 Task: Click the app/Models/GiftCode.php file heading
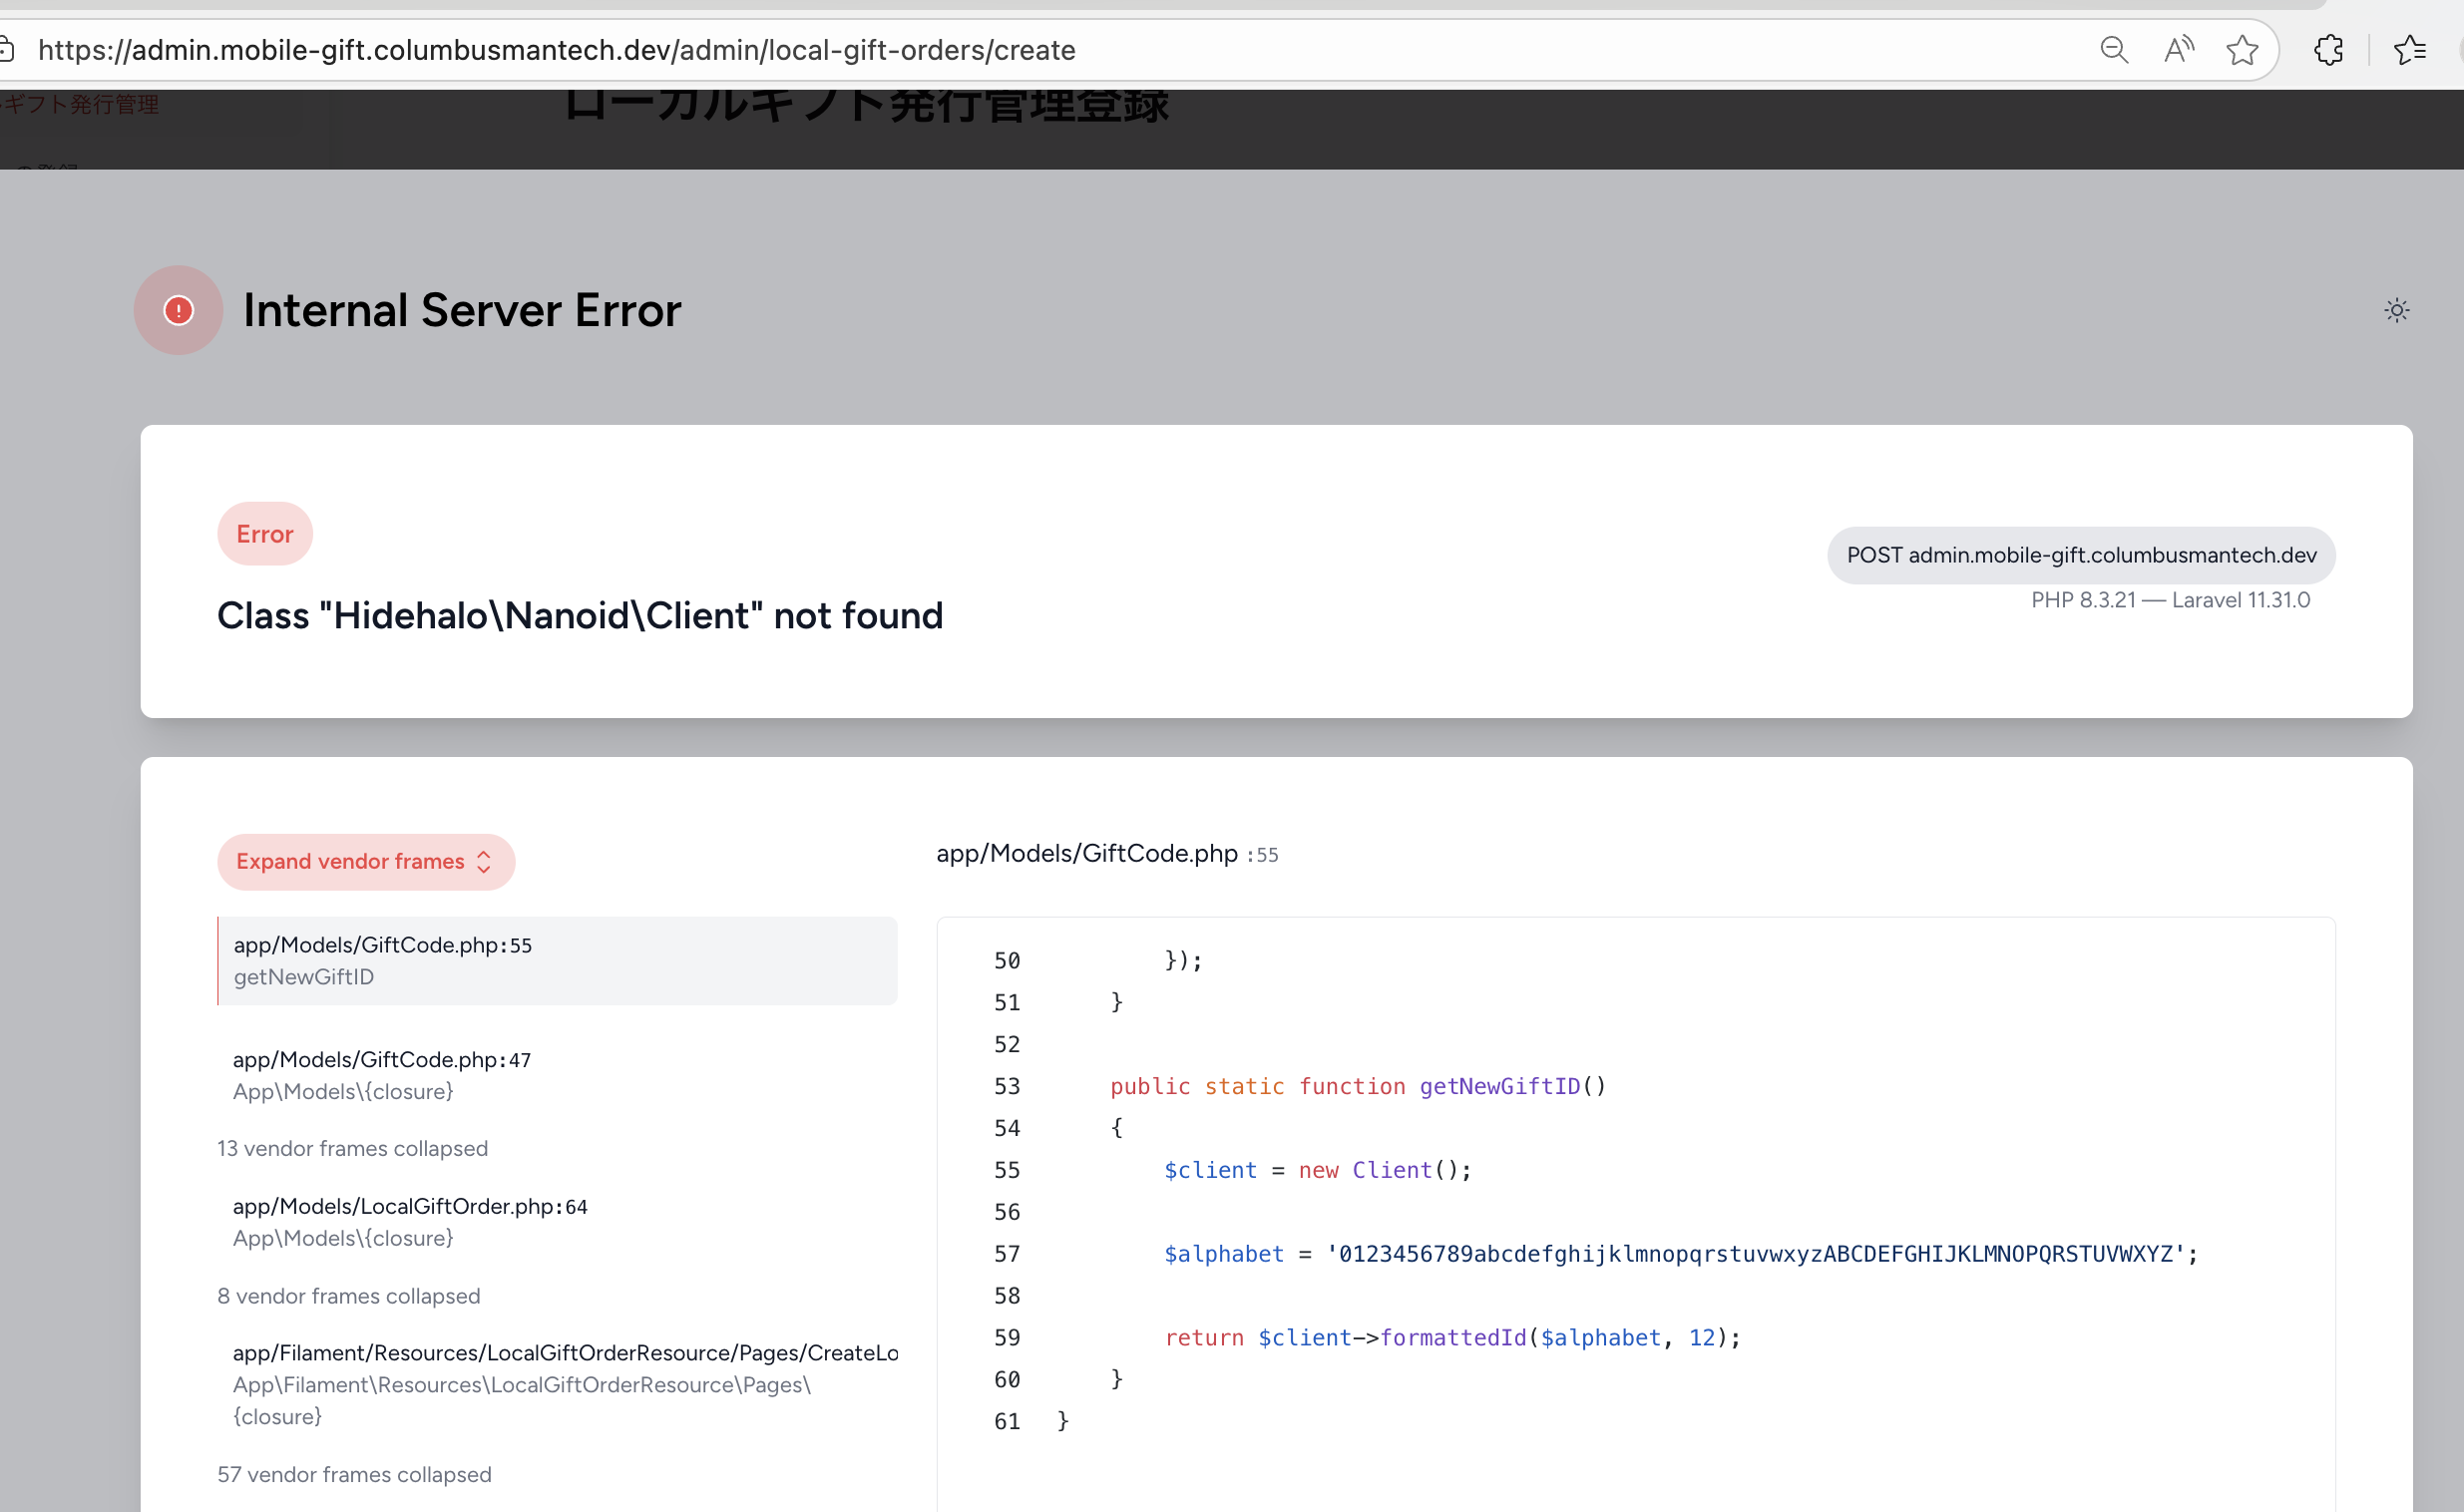(1086, 853)
